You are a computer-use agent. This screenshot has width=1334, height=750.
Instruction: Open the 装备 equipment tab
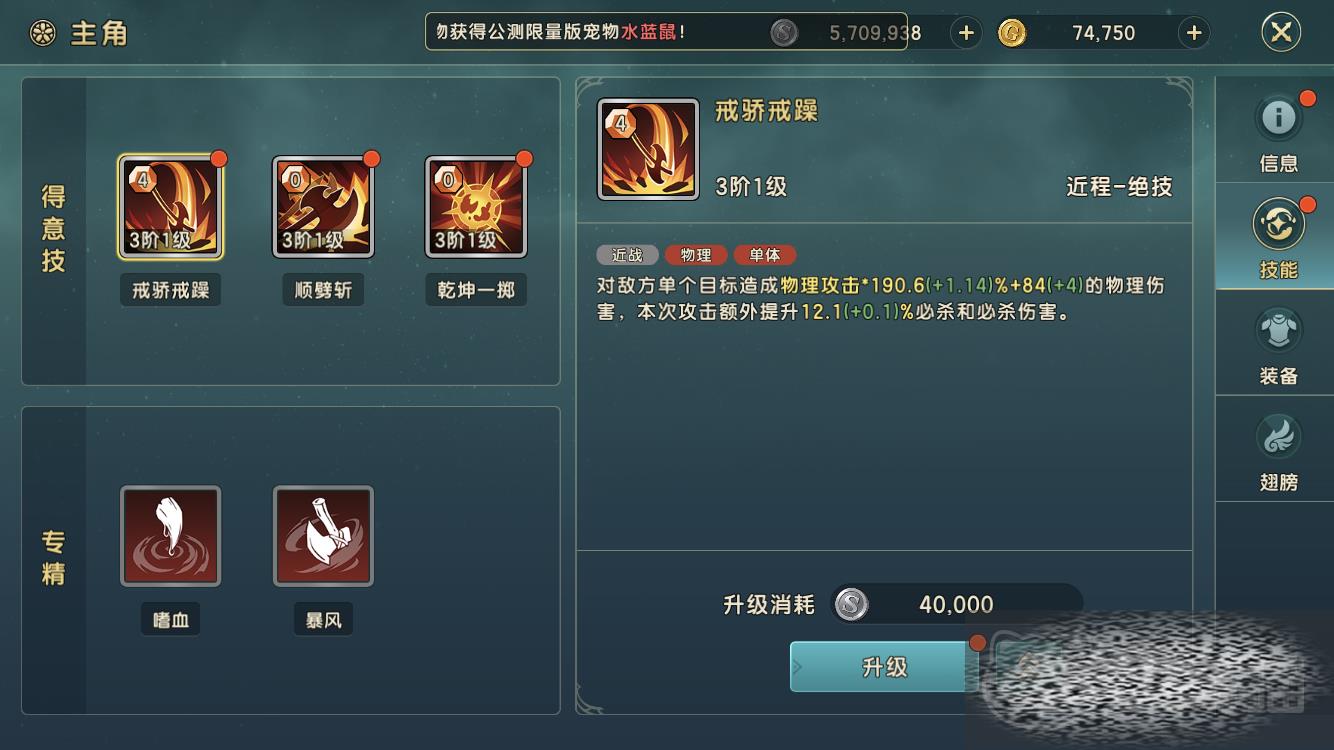(1278, 343)
